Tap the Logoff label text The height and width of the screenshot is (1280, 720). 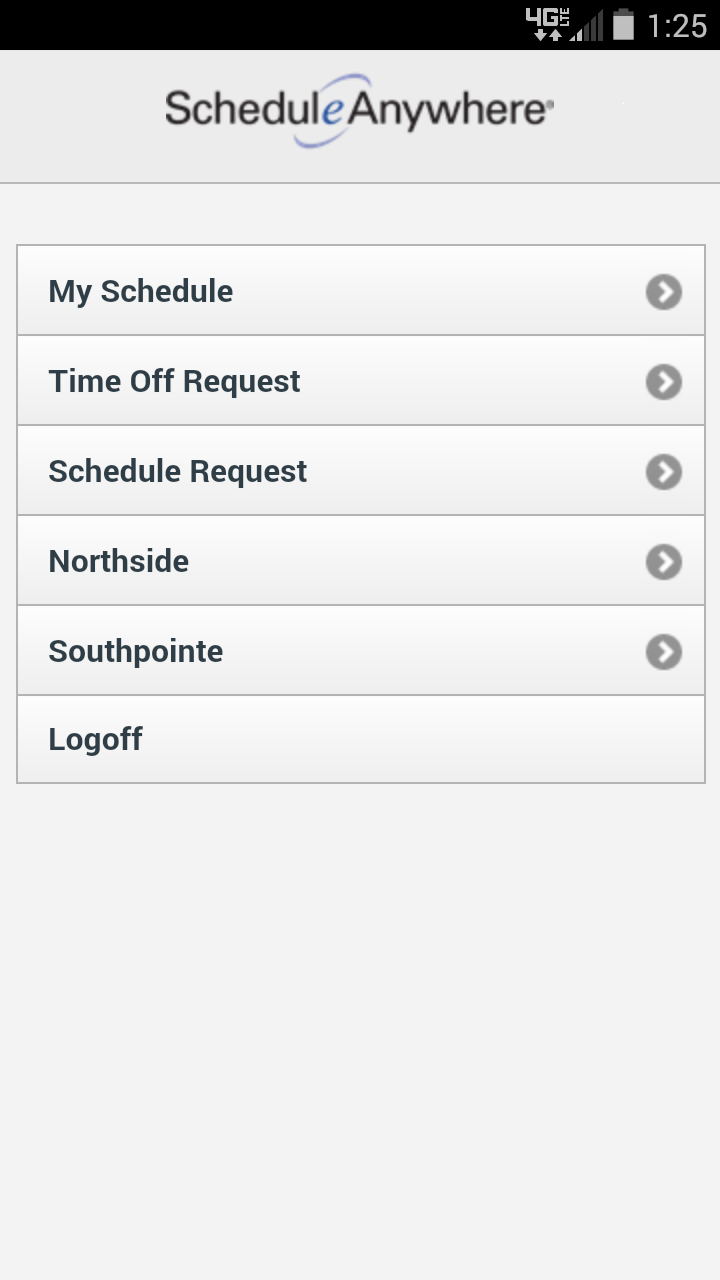coord(96,739)
